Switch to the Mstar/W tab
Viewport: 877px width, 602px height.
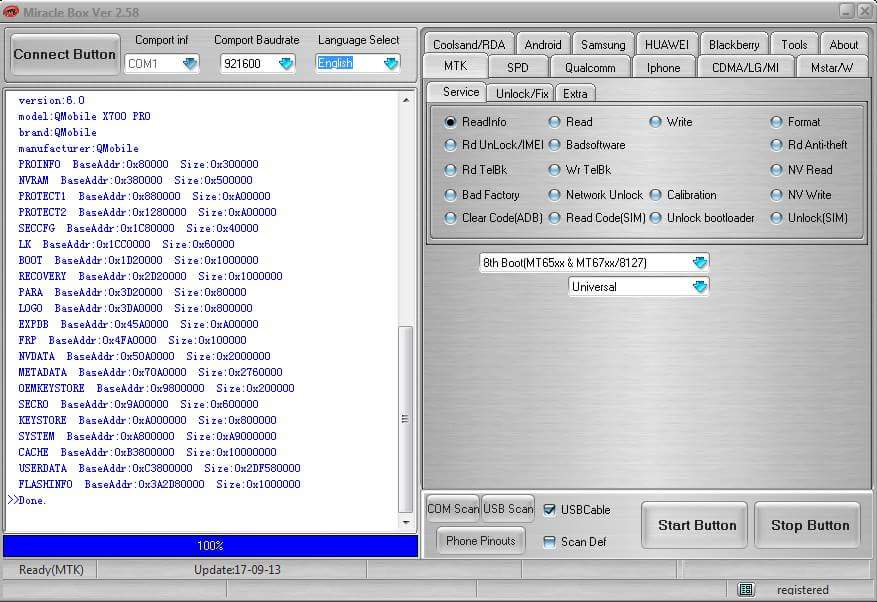(832, 68)
